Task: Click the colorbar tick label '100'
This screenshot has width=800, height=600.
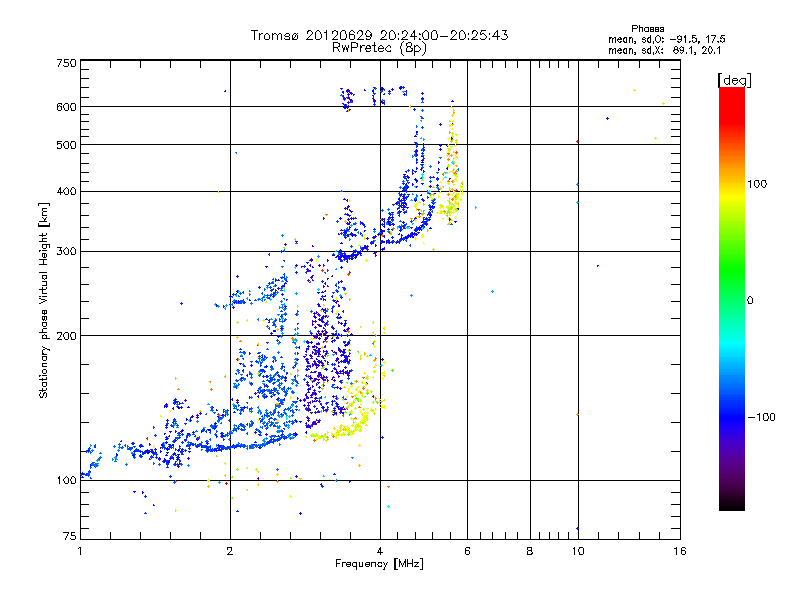Action: click(x=757, y=184)
